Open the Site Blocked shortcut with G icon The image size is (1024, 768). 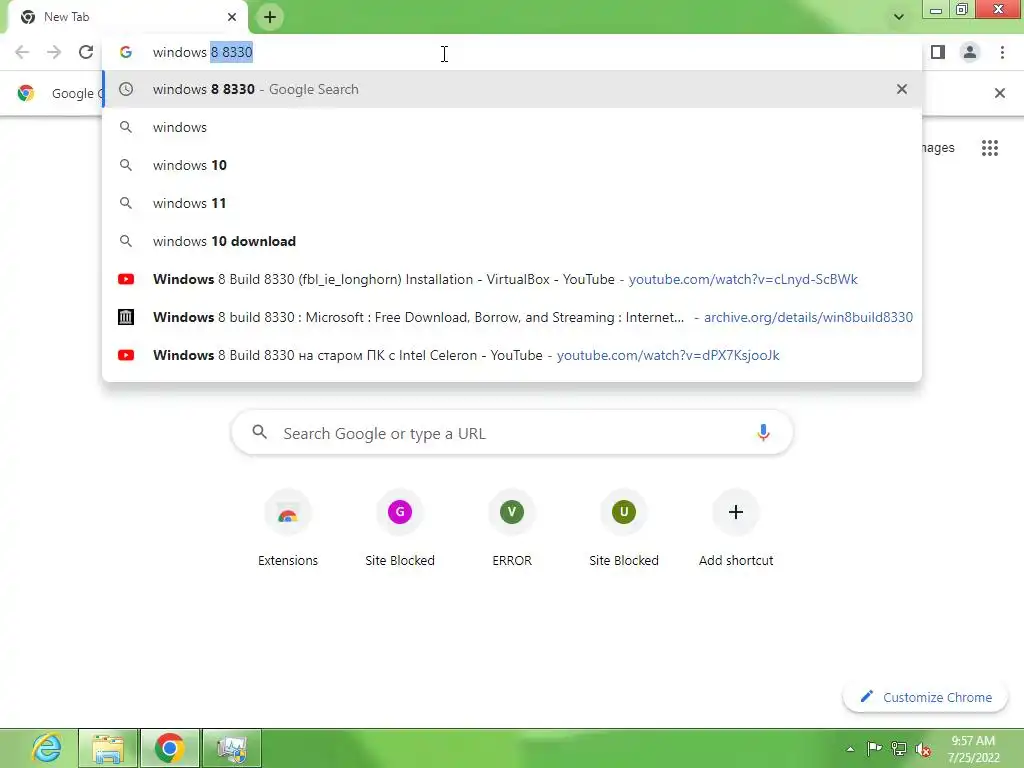pyautogui.click(x=400, y=530)
